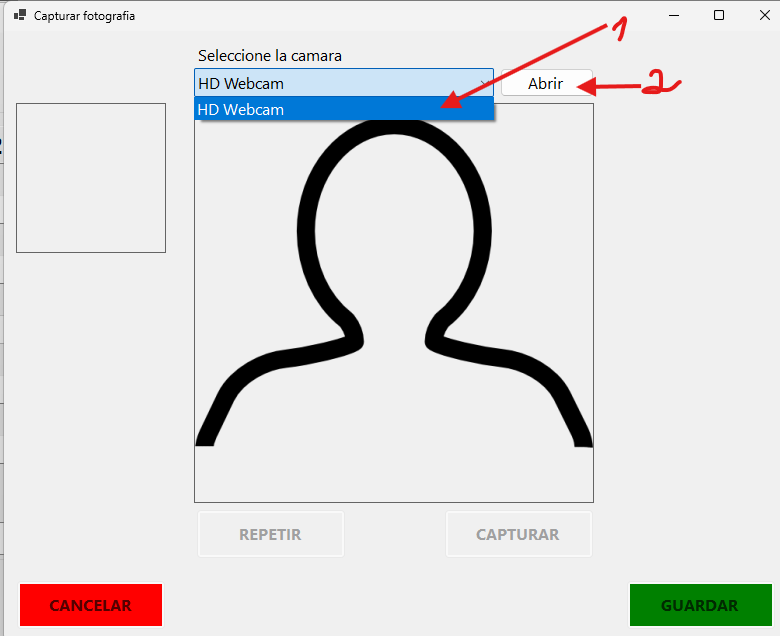Close the Capturar fotografia window
The image size is (780, 636).
coord(764,16)
